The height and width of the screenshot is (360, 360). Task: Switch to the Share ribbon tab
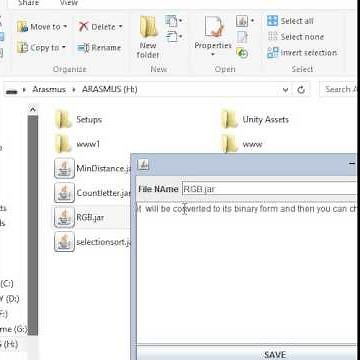(28, 3)
